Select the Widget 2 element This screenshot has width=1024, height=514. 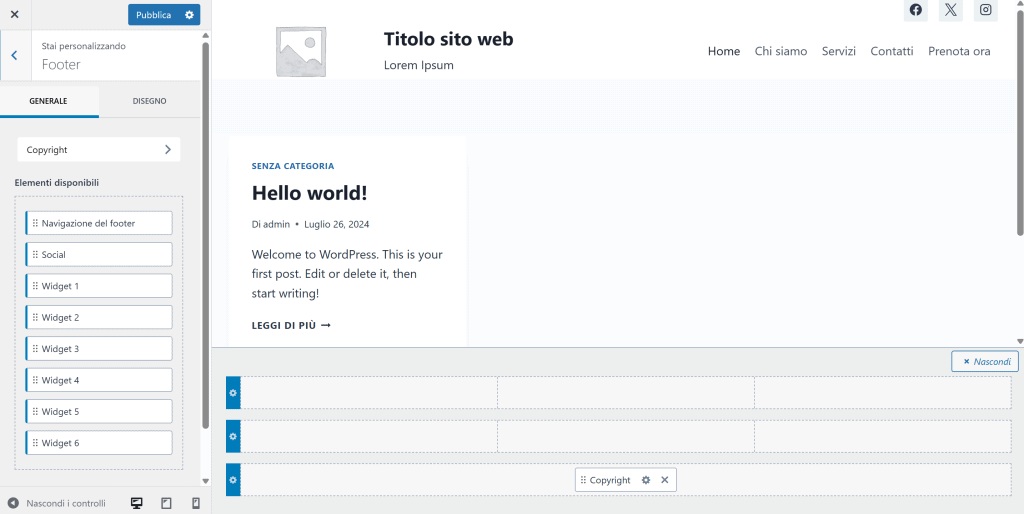tap(99, 317)
